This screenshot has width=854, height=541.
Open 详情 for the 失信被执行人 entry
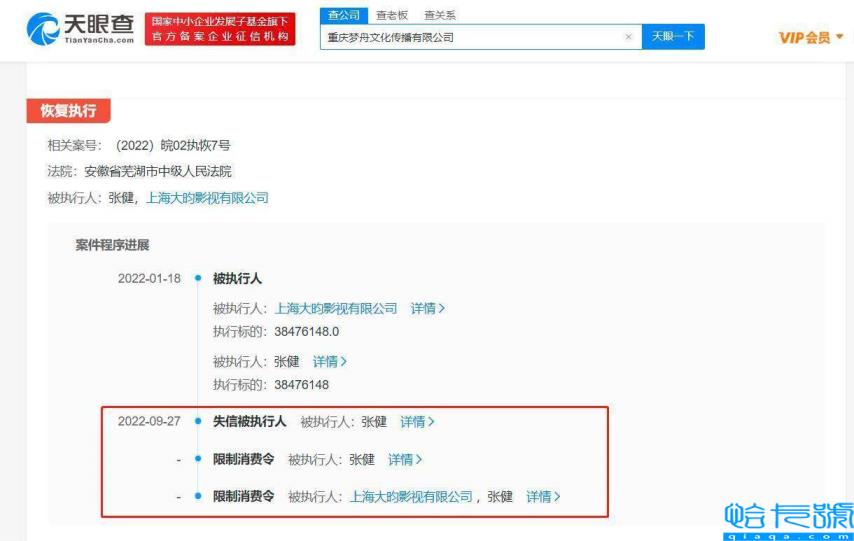tap(417, 422)
